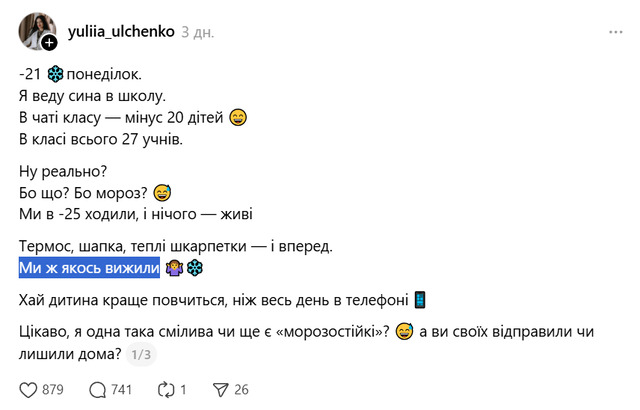Viewport: 640px width, 410px height.
Task: Click the 26 shares count
Action: click(241, 389)
